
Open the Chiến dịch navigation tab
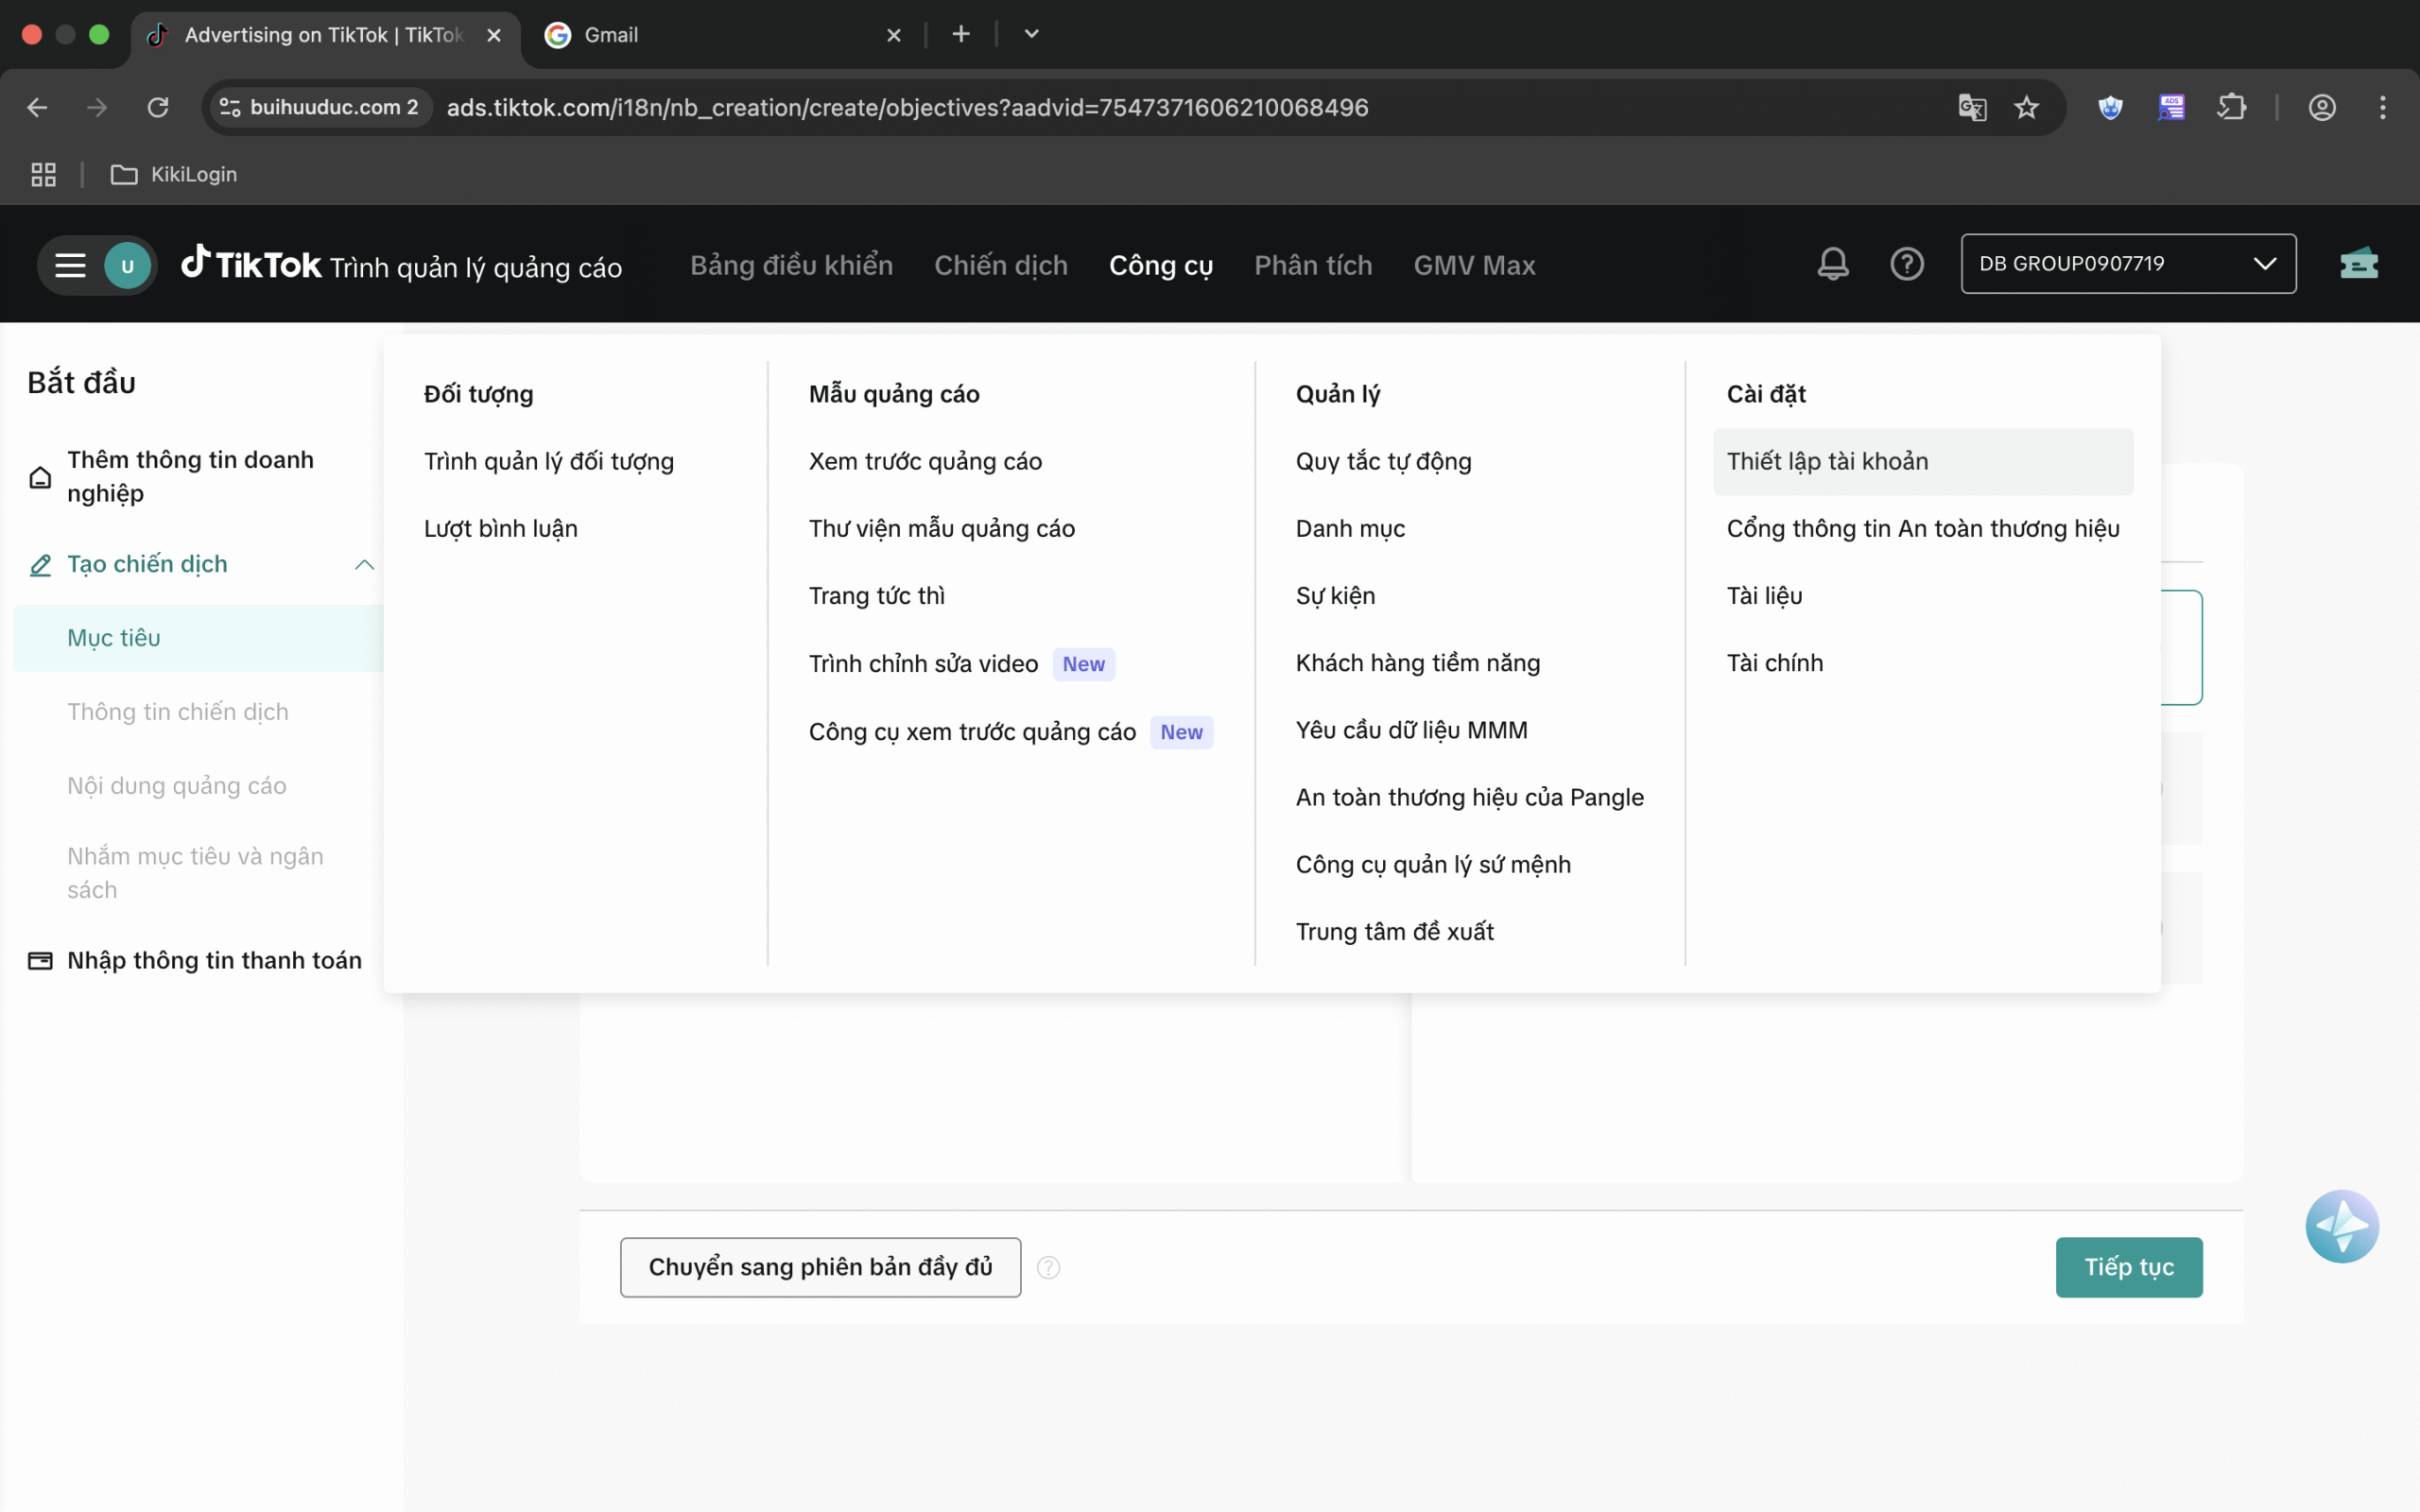click(x=1000, y=265)
